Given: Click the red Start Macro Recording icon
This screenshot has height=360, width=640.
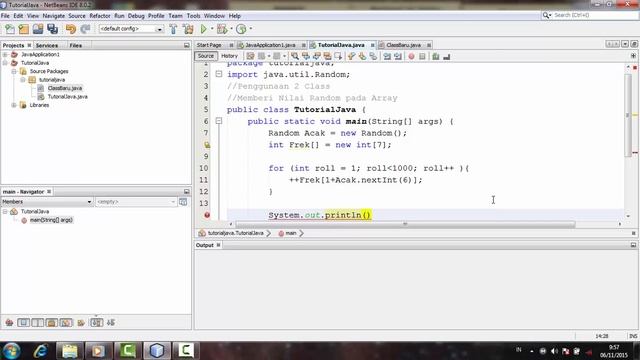Looking at the screenshot, I should click(411, 56).
